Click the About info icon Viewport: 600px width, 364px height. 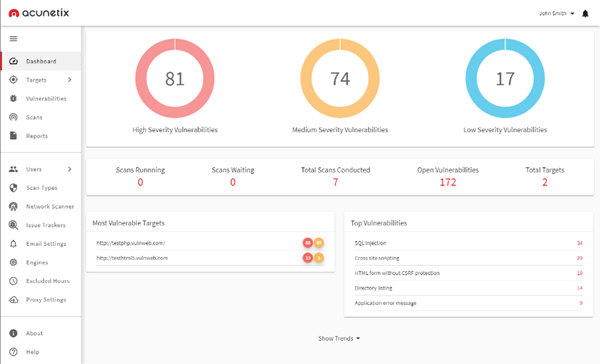(x=13, y=333)
